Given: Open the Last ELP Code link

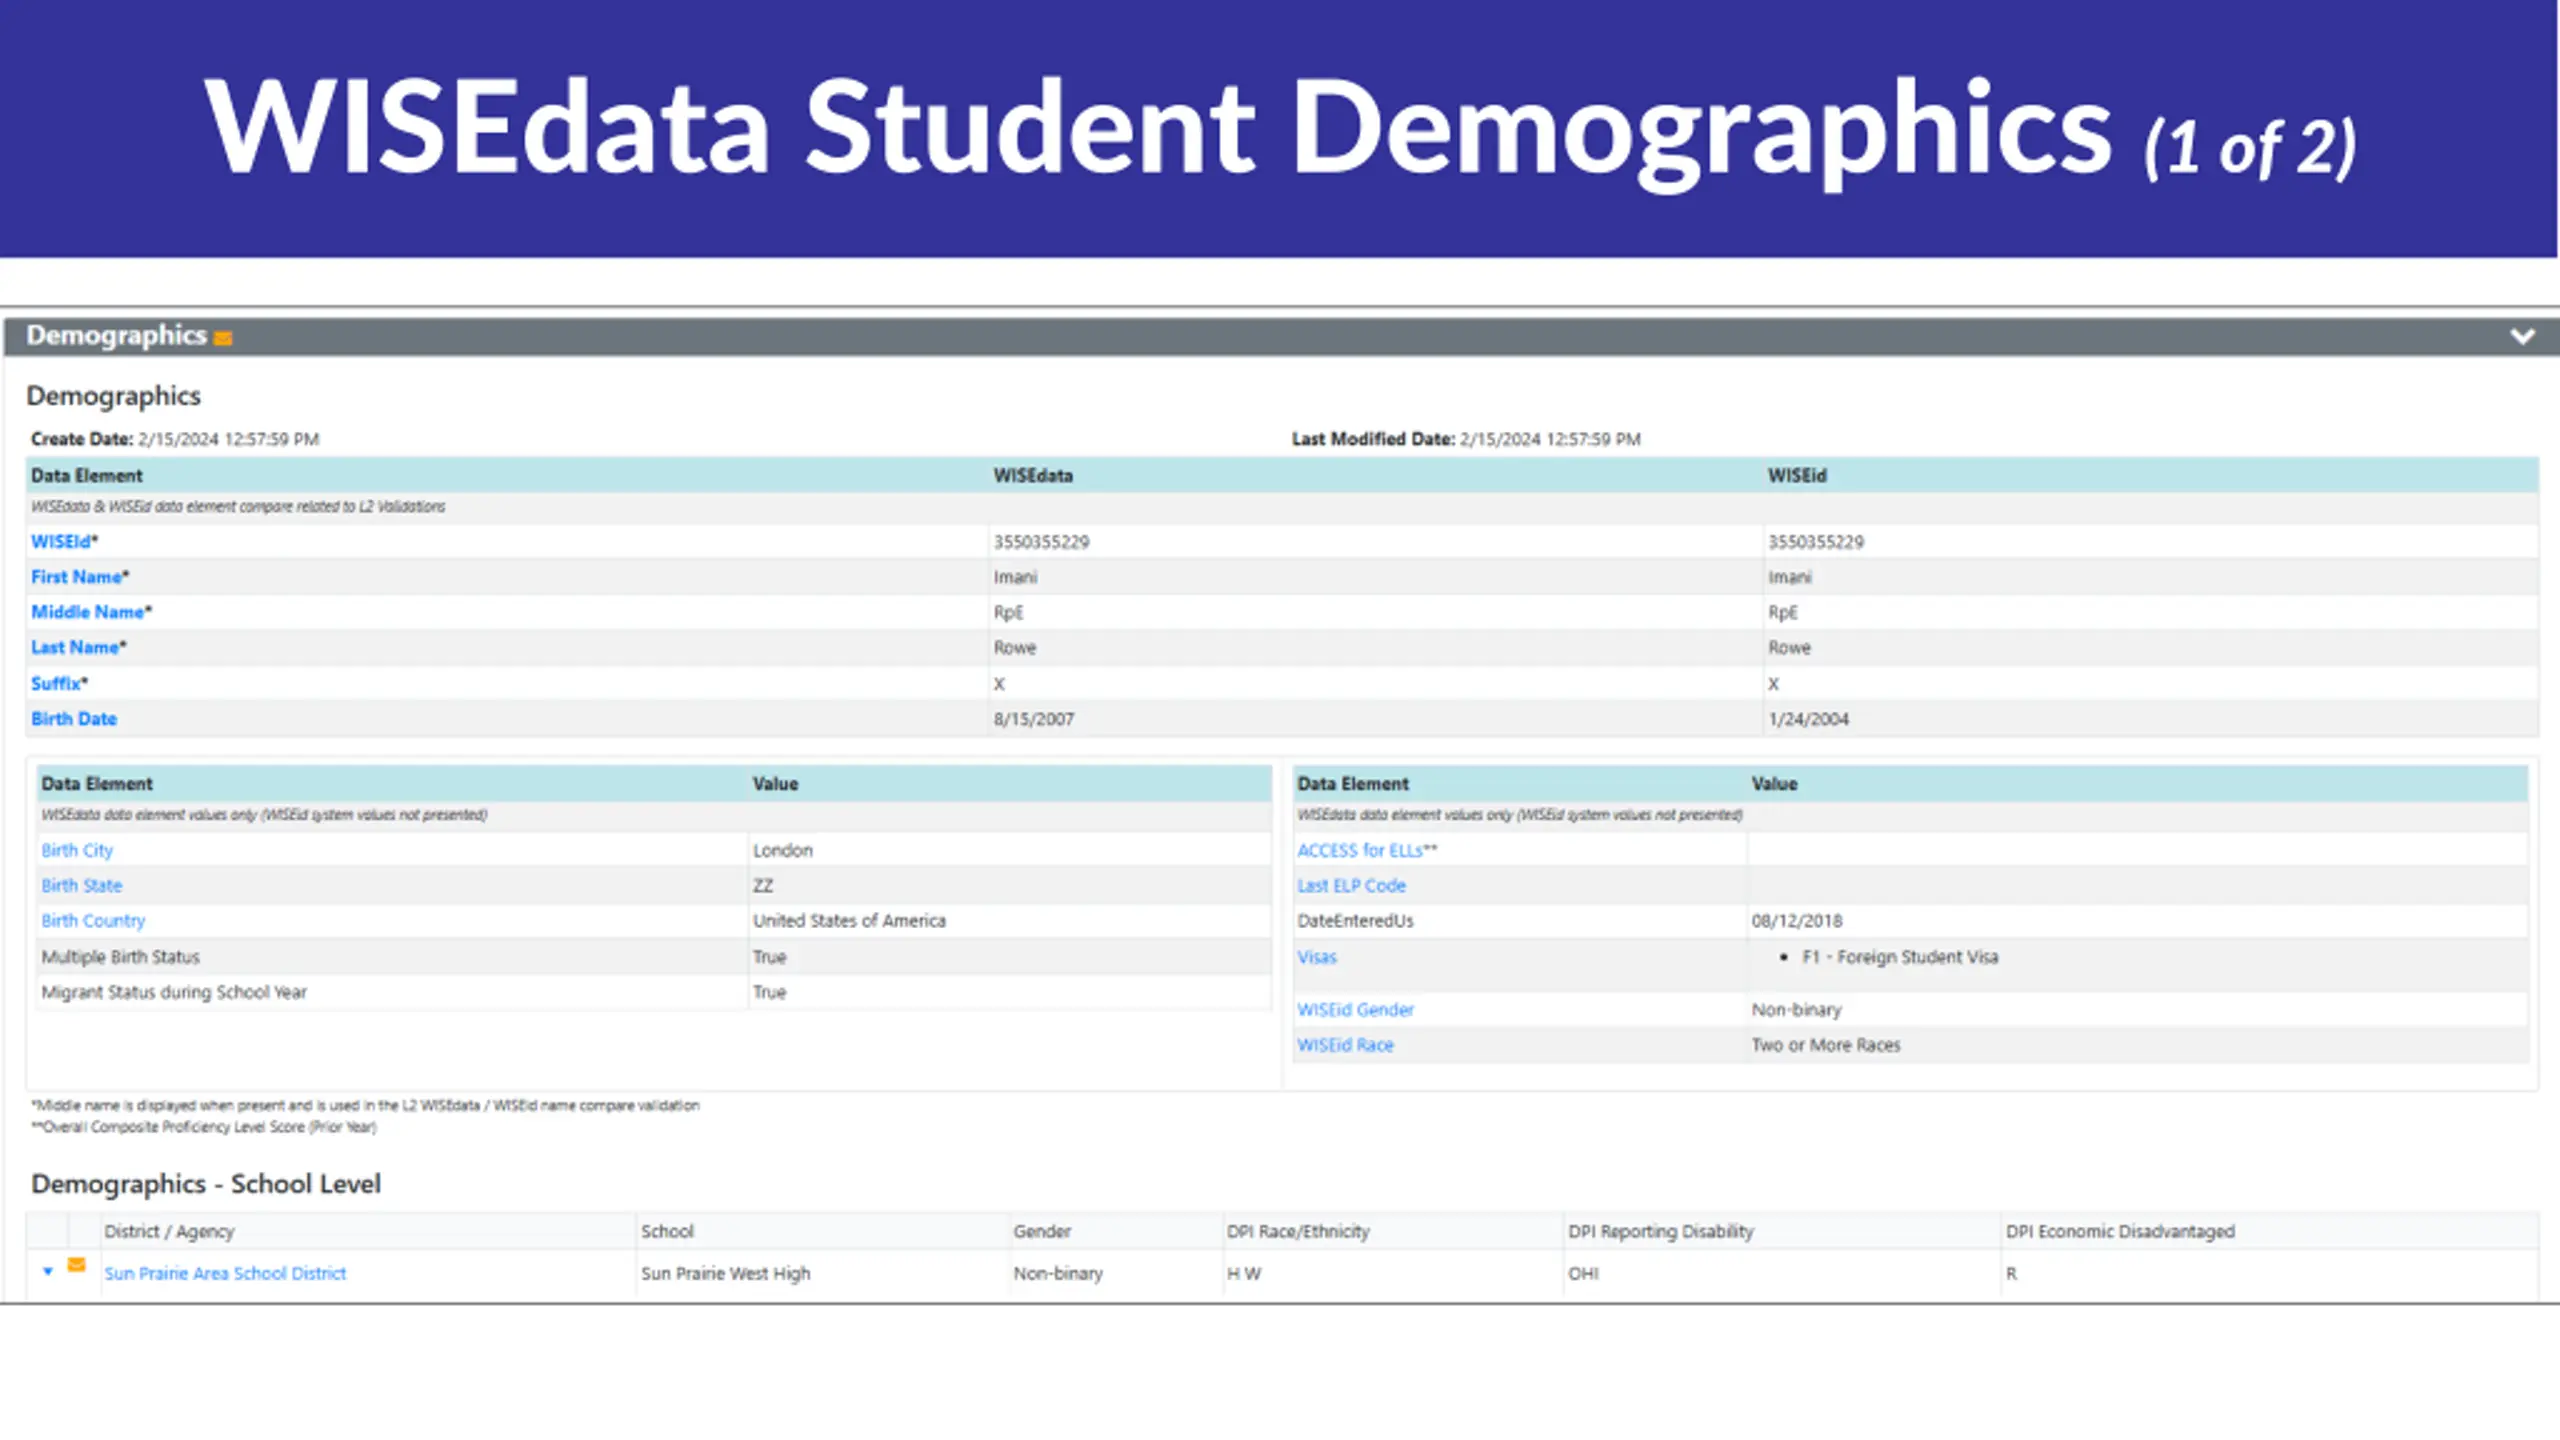Looking at the screenshot, I should (x=1351, y=885).
